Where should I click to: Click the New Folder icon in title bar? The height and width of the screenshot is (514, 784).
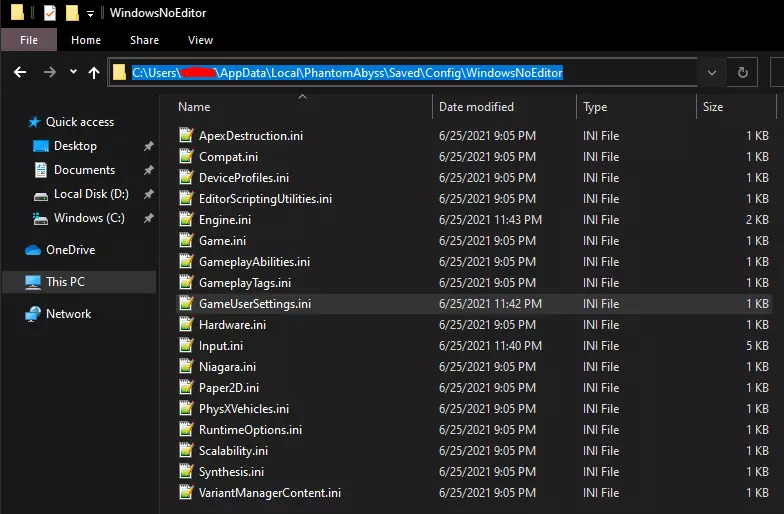pos(72,12)
